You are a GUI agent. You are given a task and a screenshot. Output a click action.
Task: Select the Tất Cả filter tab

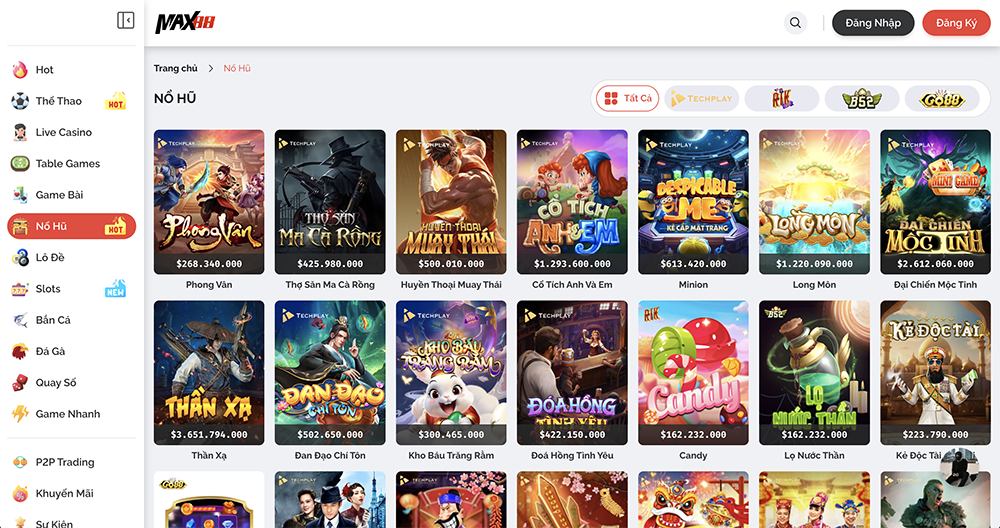(628, 98)
